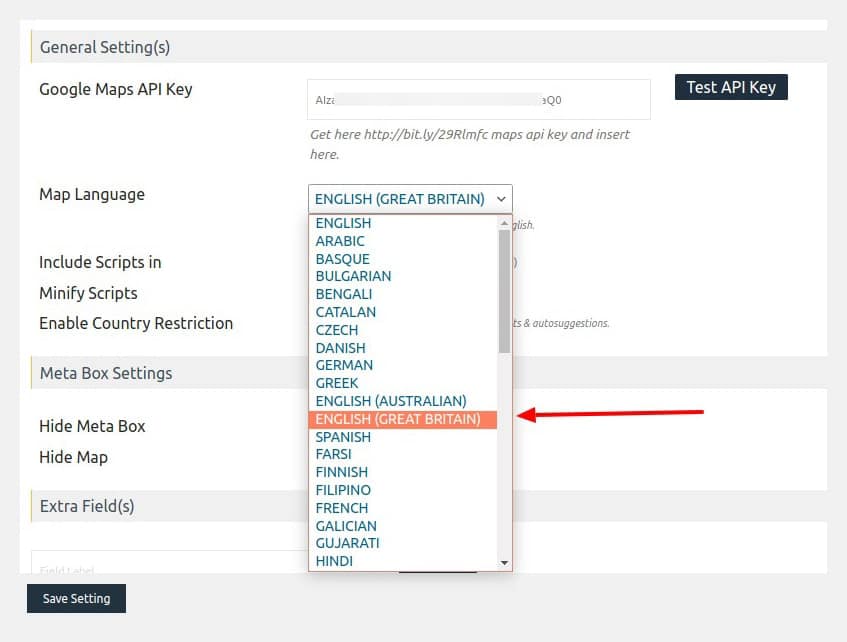The image size is (847, 642).
Task: Click the Google Maps API Key field
Action: [x=478, y=100]
